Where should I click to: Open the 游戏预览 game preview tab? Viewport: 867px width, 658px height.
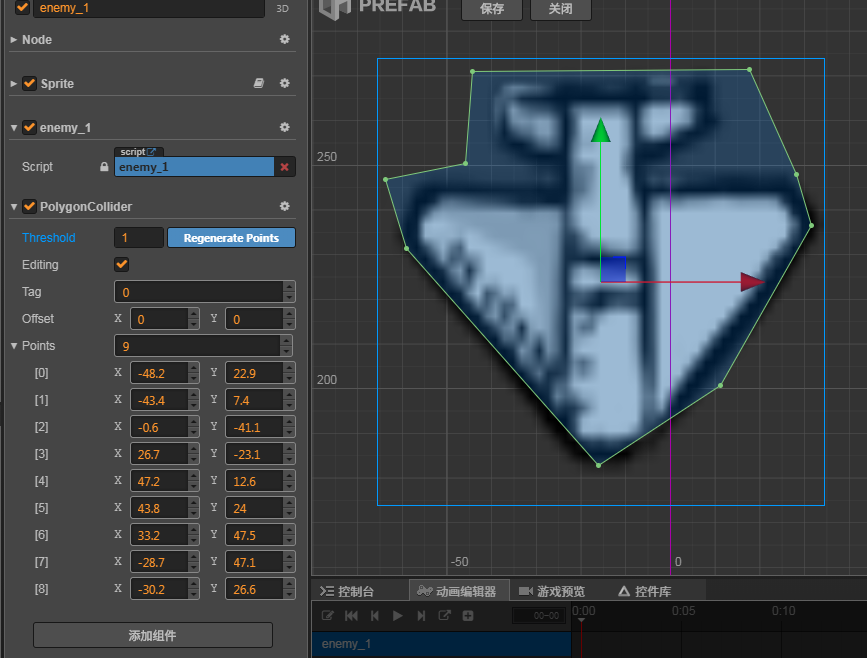(552, 591)
